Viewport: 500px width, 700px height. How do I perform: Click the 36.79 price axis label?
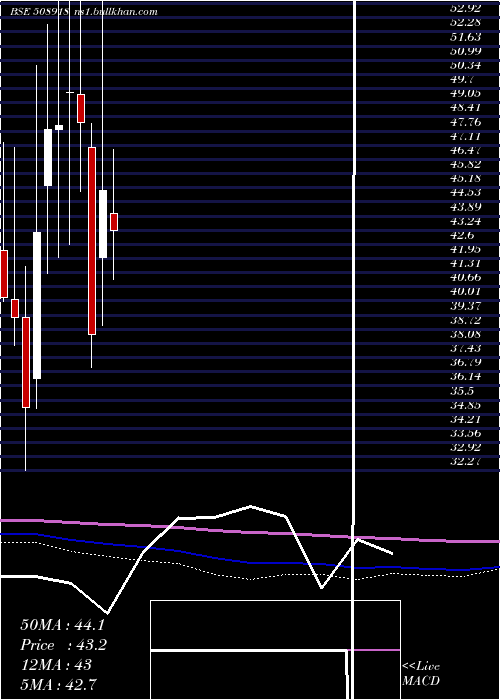466,363
